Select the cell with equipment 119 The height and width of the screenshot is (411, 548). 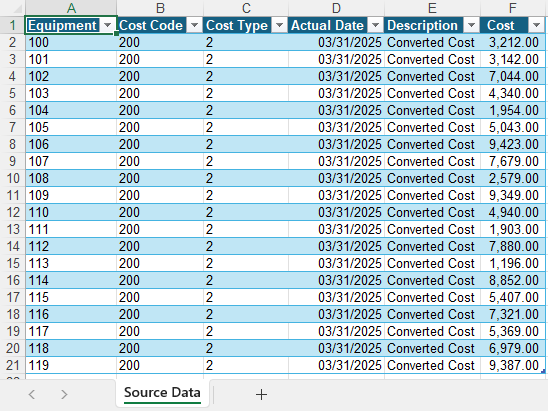click(71, 365)
